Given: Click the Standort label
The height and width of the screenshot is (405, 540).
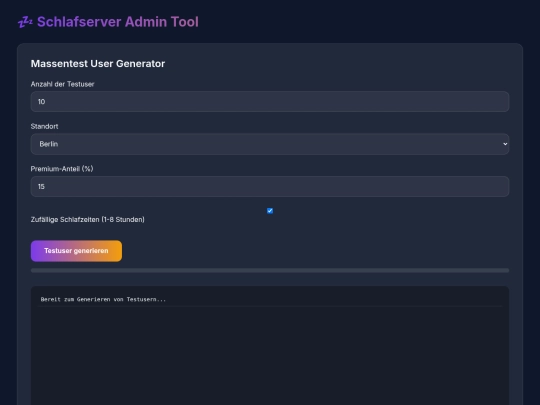Looking at the screenshot, I should click(x=44, y=126).
